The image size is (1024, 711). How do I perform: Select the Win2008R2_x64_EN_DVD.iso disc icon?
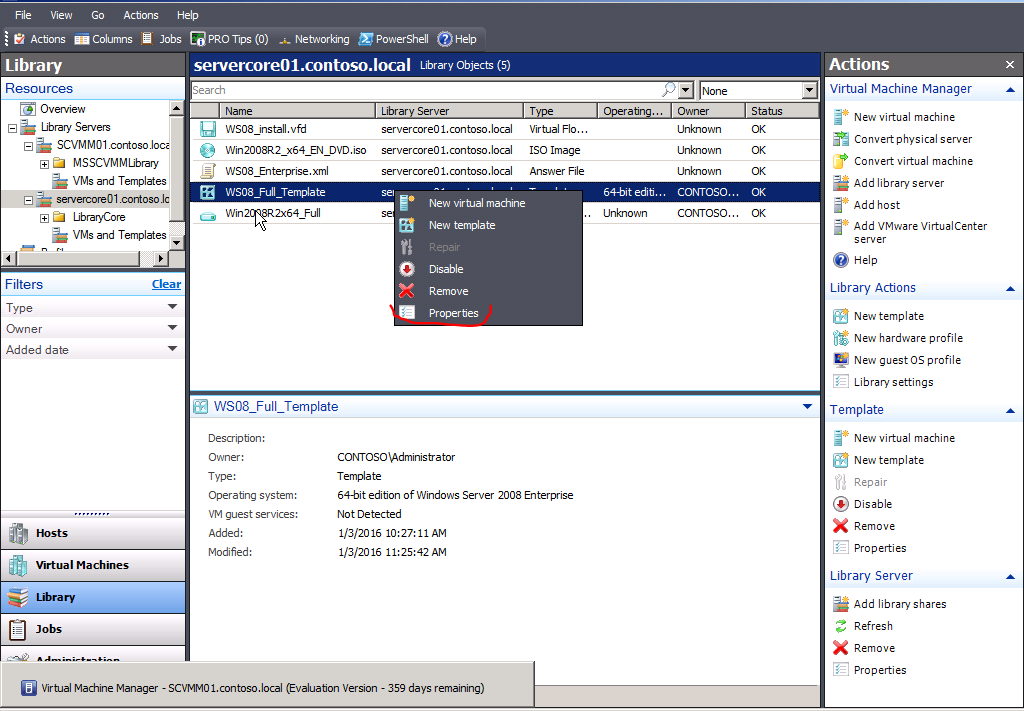tap(208, 150)
